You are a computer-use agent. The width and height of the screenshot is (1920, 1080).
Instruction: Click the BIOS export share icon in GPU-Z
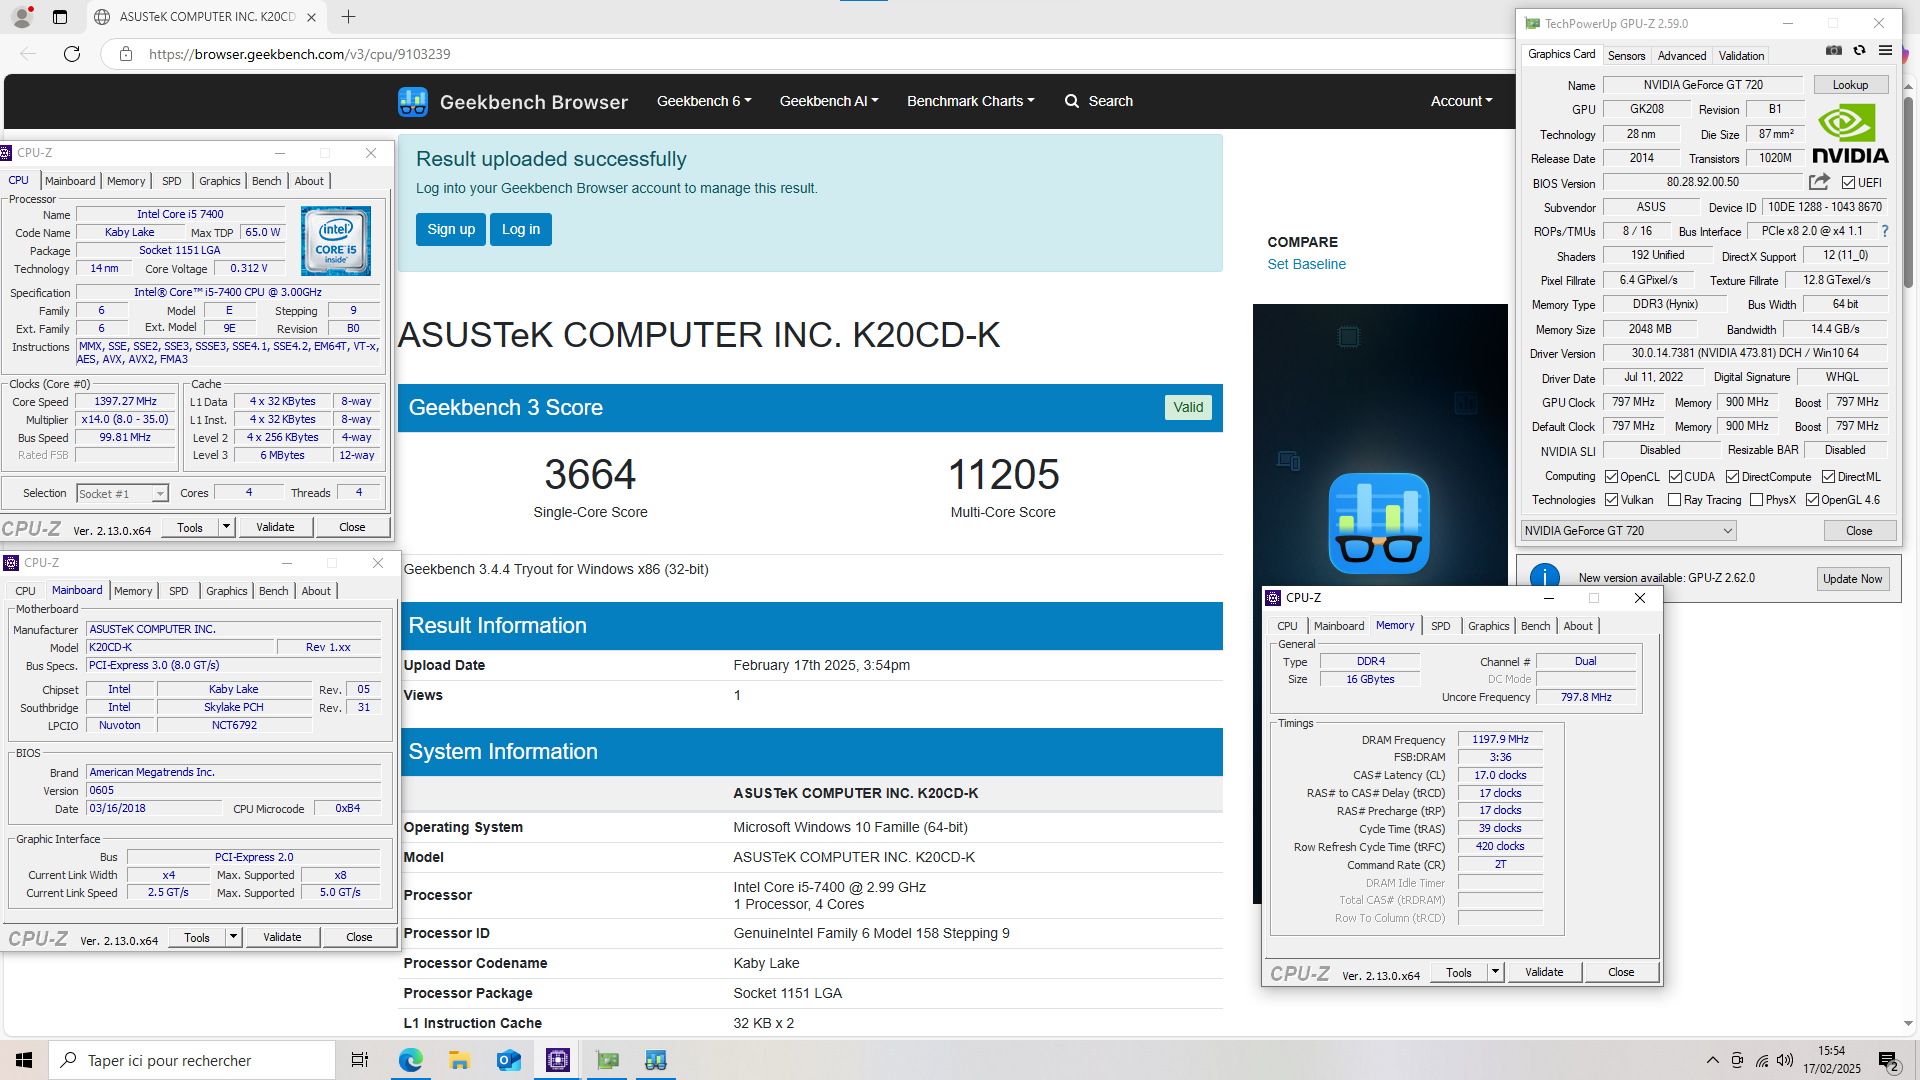point(1819,182)
